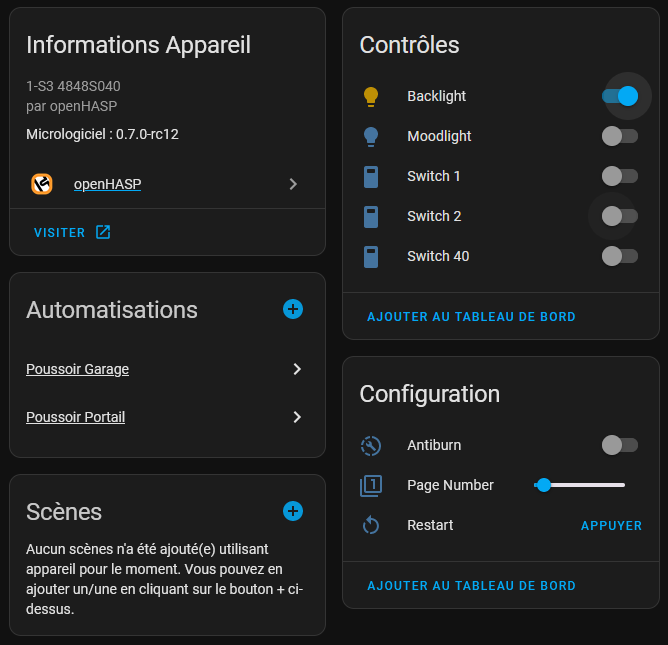Screen dimensions: 668x645
Task: Add a new scene with plus icon
Action: (293, 511)
